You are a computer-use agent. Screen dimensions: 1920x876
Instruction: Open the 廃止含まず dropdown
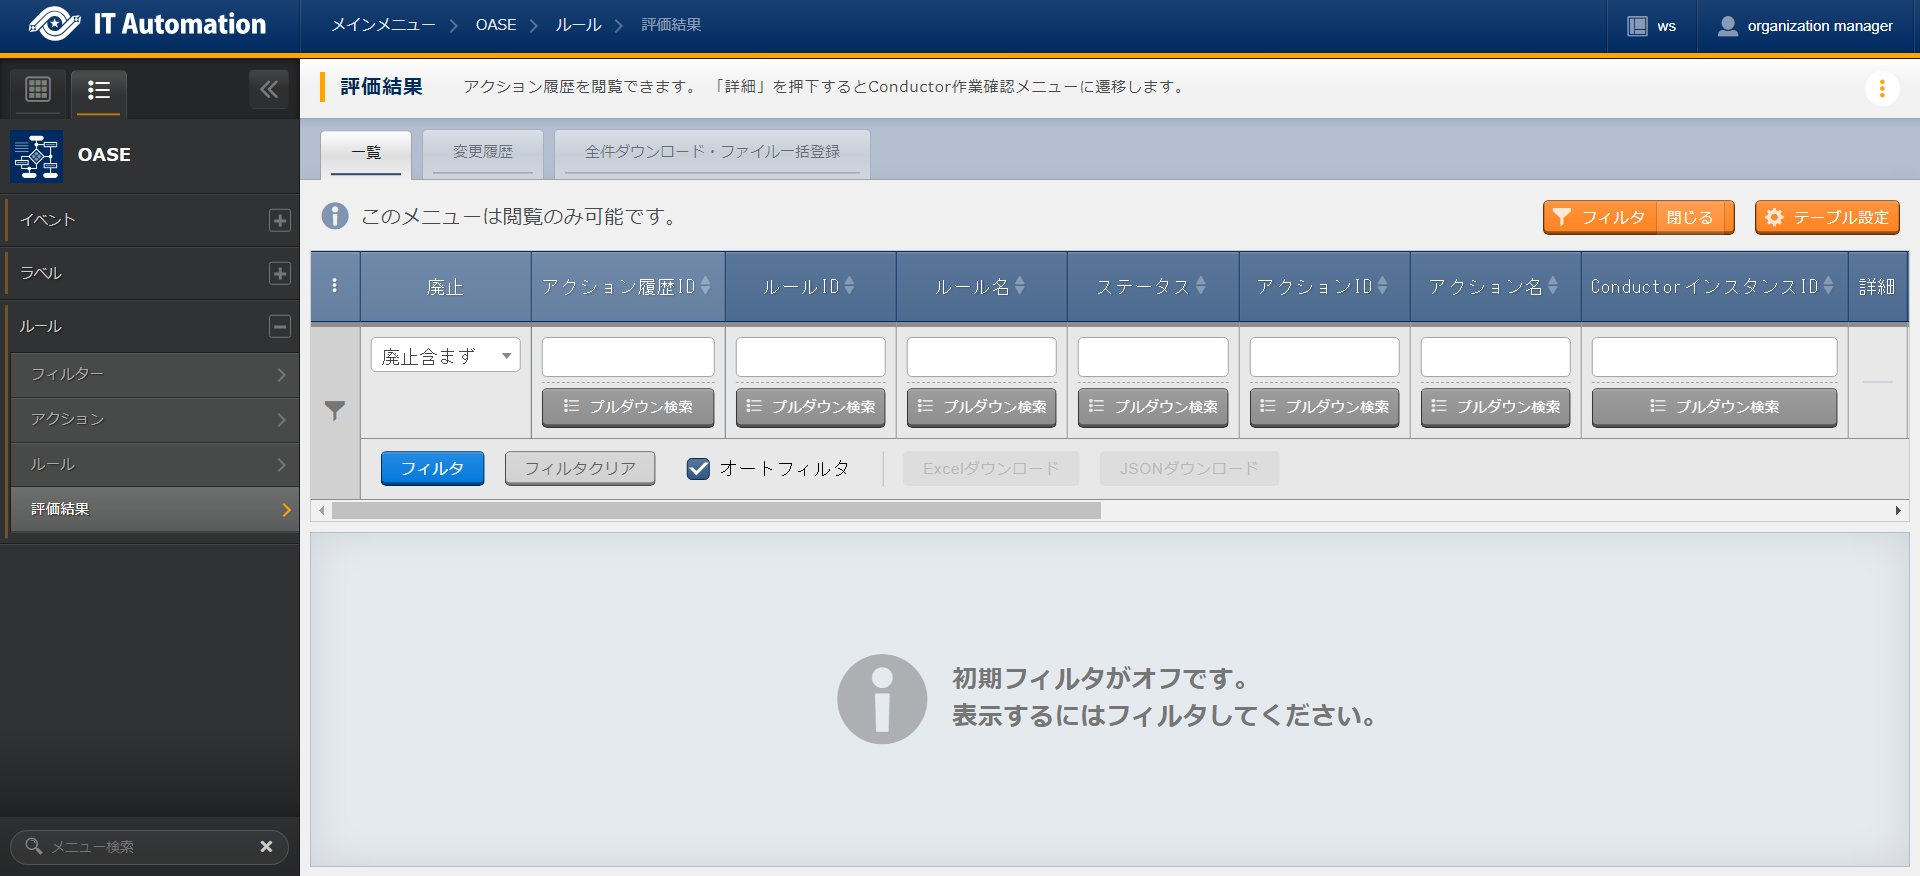(445, 355)
